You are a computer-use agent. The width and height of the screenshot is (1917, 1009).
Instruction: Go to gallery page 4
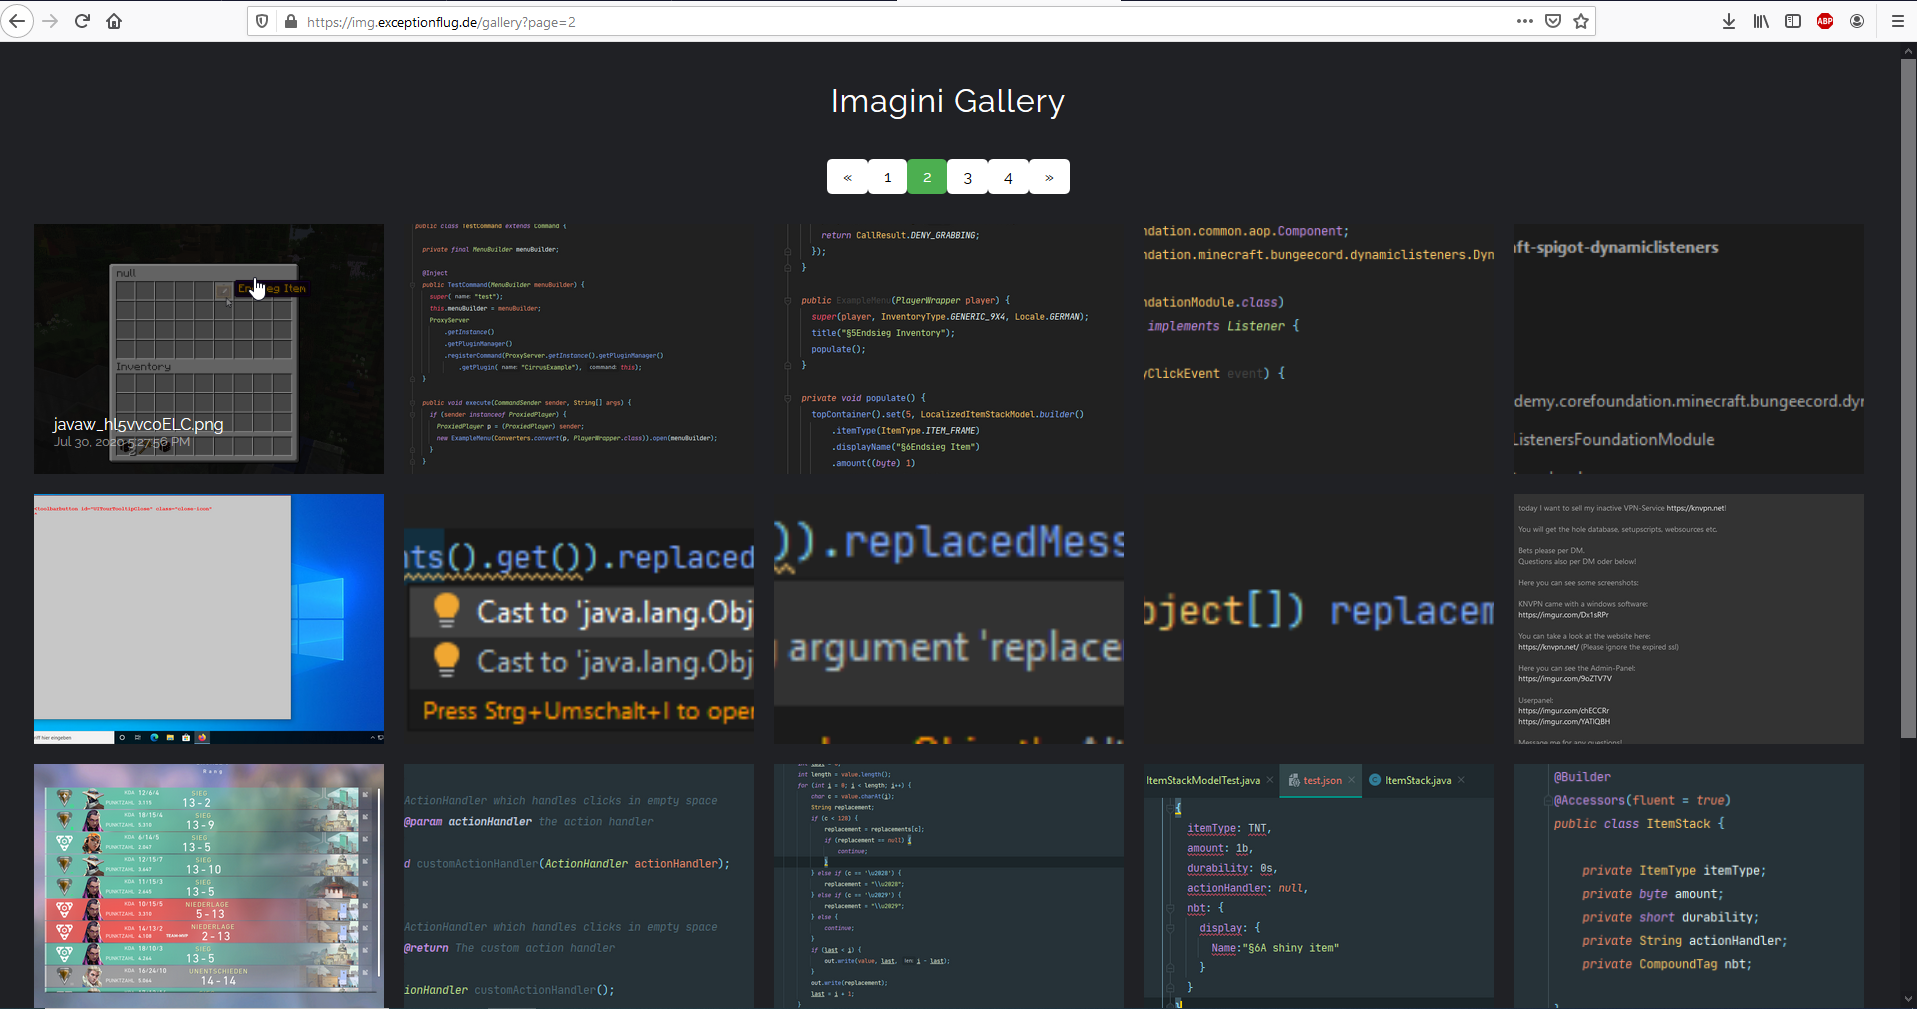(1007, 176)
